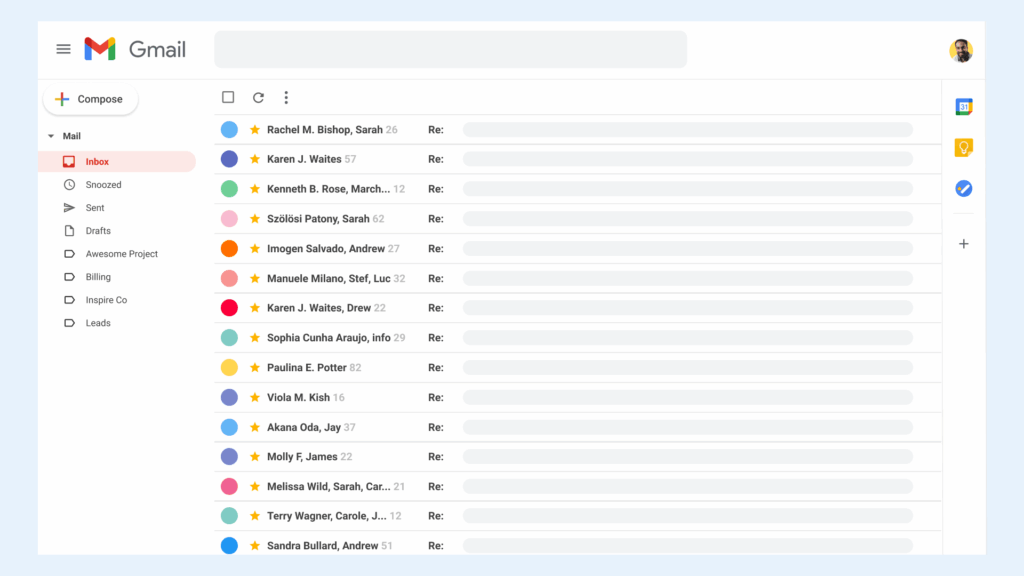Click the Awesome Project label tag icon

coord(69,253)
